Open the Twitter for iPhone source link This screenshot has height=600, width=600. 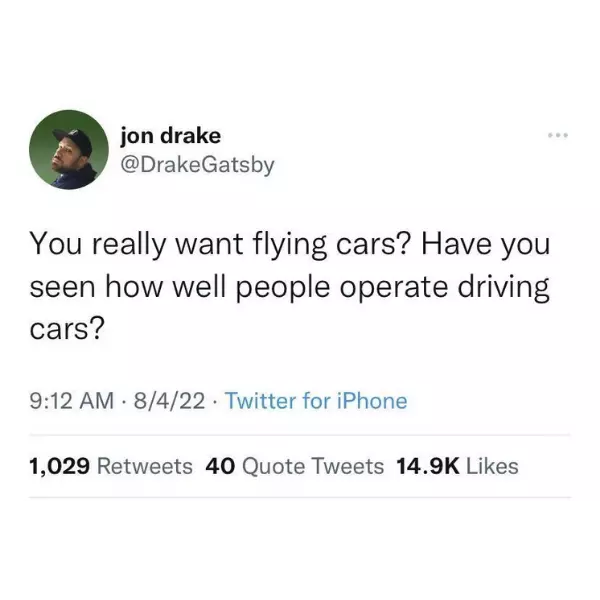pyautogui.click(x=316, y=401)
